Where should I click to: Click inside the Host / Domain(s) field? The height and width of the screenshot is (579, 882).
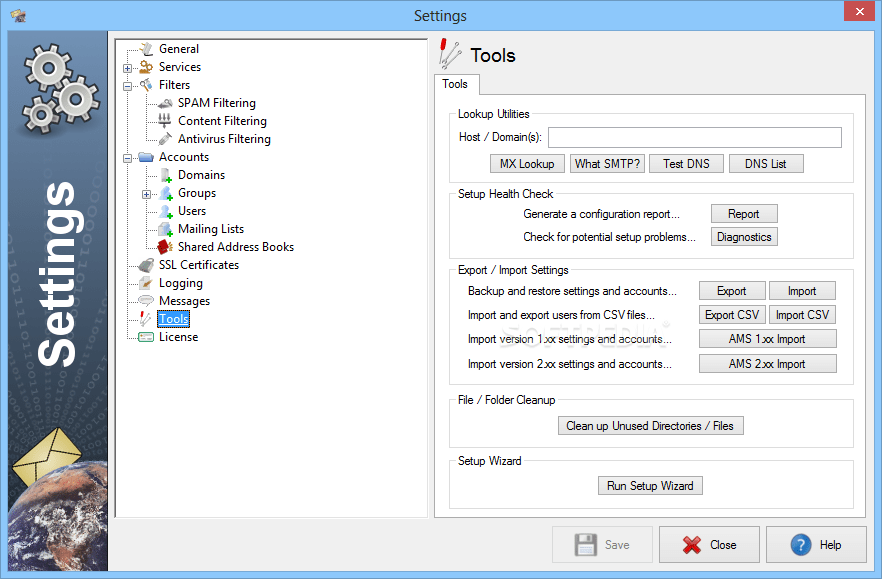695,137
